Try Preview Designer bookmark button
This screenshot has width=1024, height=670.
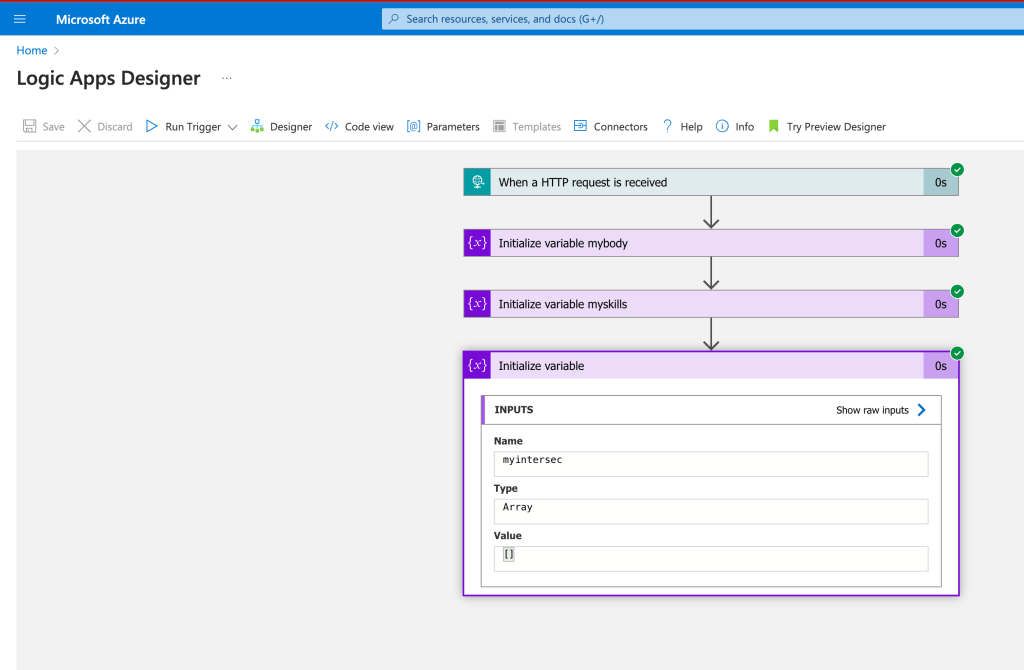(827, 126)
